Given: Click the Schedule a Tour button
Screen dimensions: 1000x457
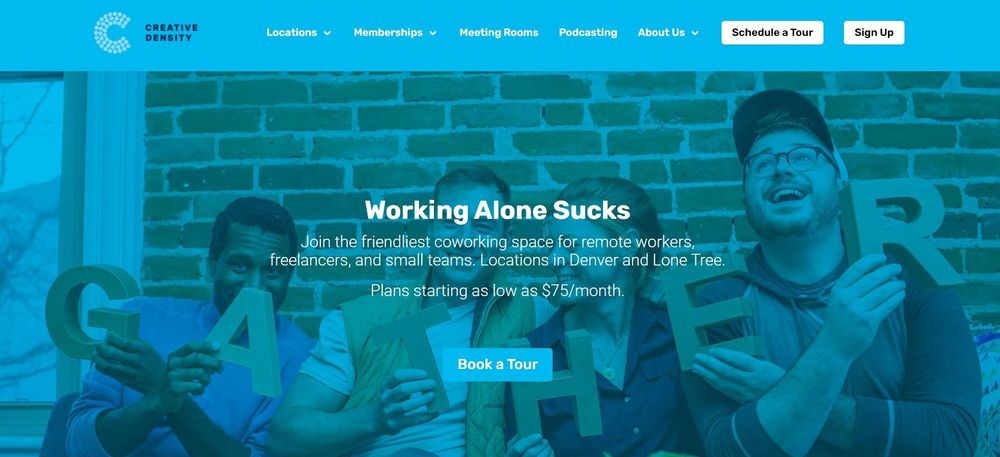Looking at the screenshot, I should pyautogui.click(x=772, y=33).
